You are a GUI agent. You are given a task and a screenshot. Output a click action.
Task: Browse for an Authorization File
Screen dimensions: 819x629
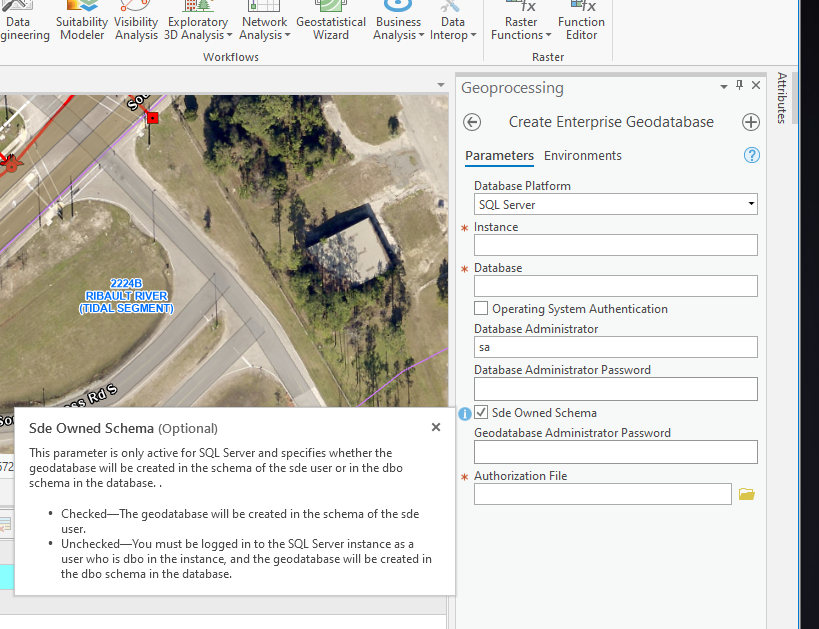coord(746,493)
